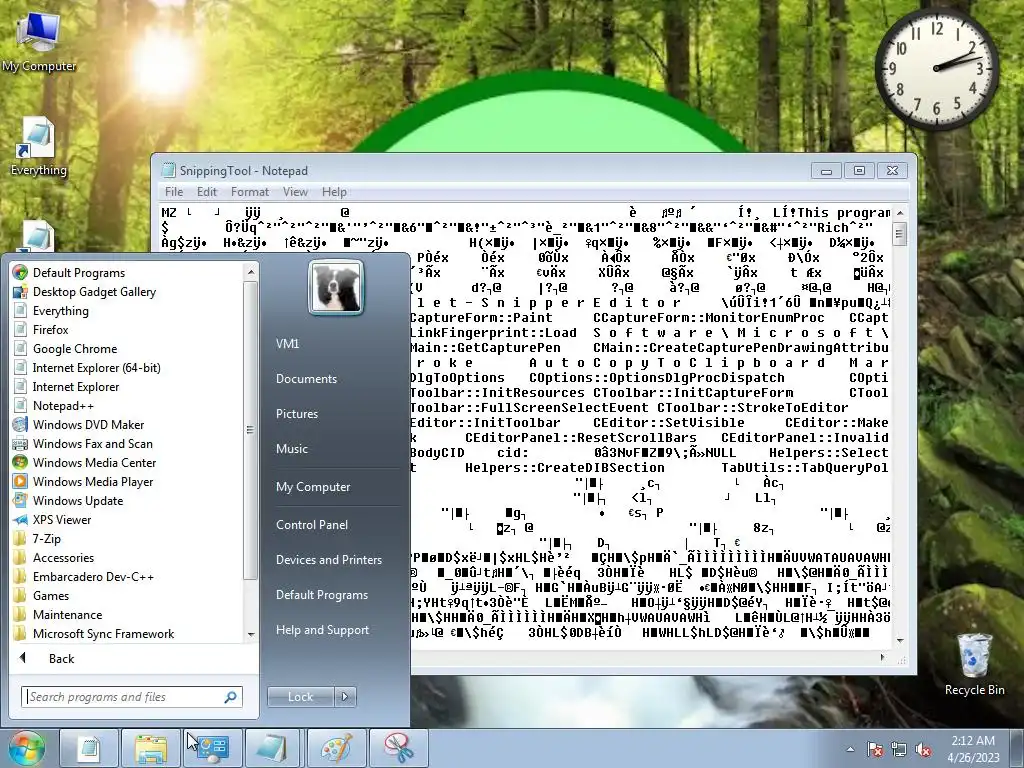Click the Notepad scroll-down arrow
The height and width of the screenshot is (768, 1024).
click(x=899, y=641)
